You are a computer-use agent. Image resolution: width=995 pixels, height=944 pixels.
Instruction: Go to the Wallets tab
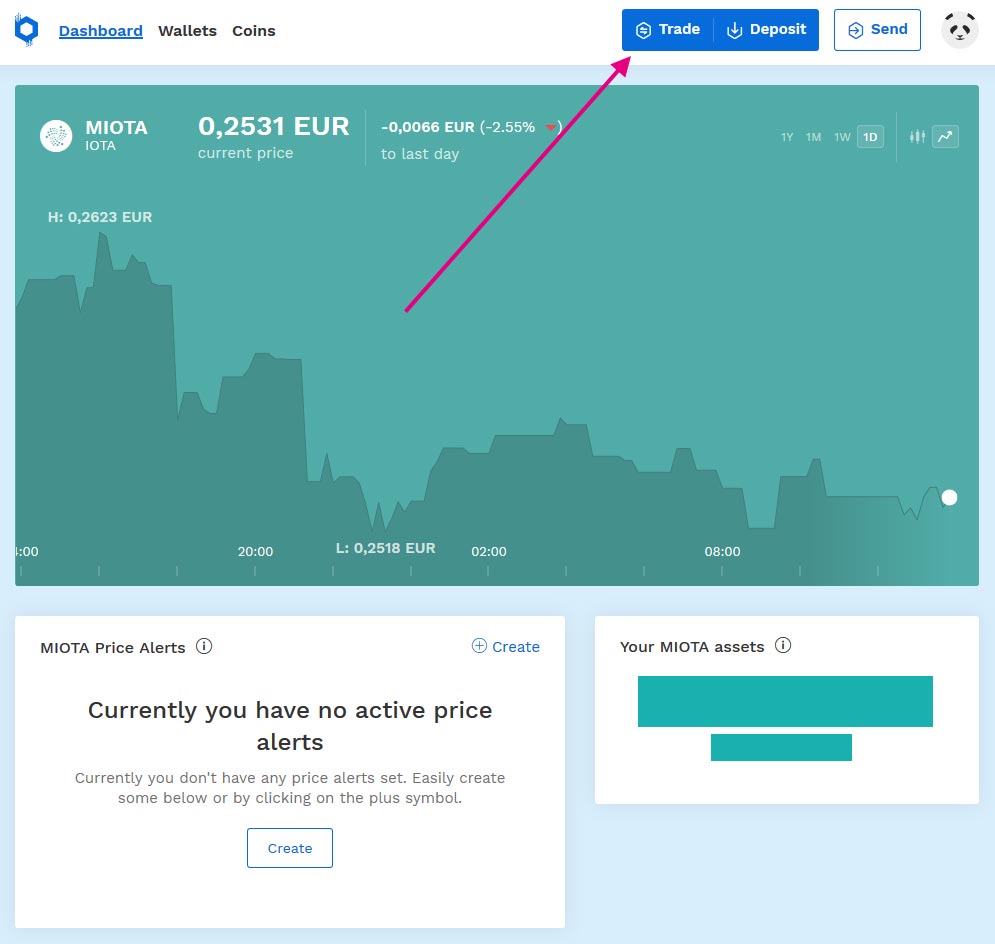click(x=187, y=30)
